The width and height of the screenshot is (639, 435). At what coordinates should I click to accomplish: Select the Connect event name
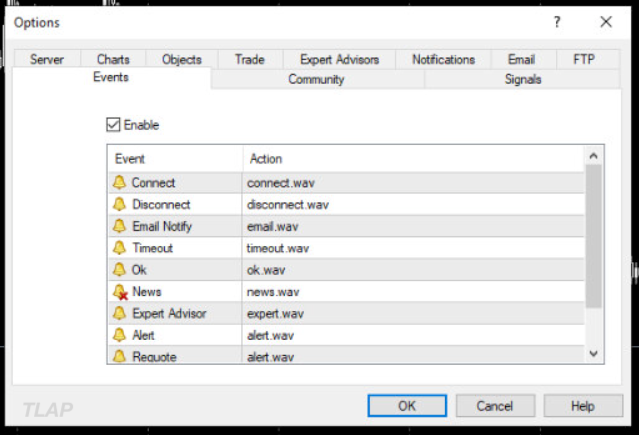[154, 183]
